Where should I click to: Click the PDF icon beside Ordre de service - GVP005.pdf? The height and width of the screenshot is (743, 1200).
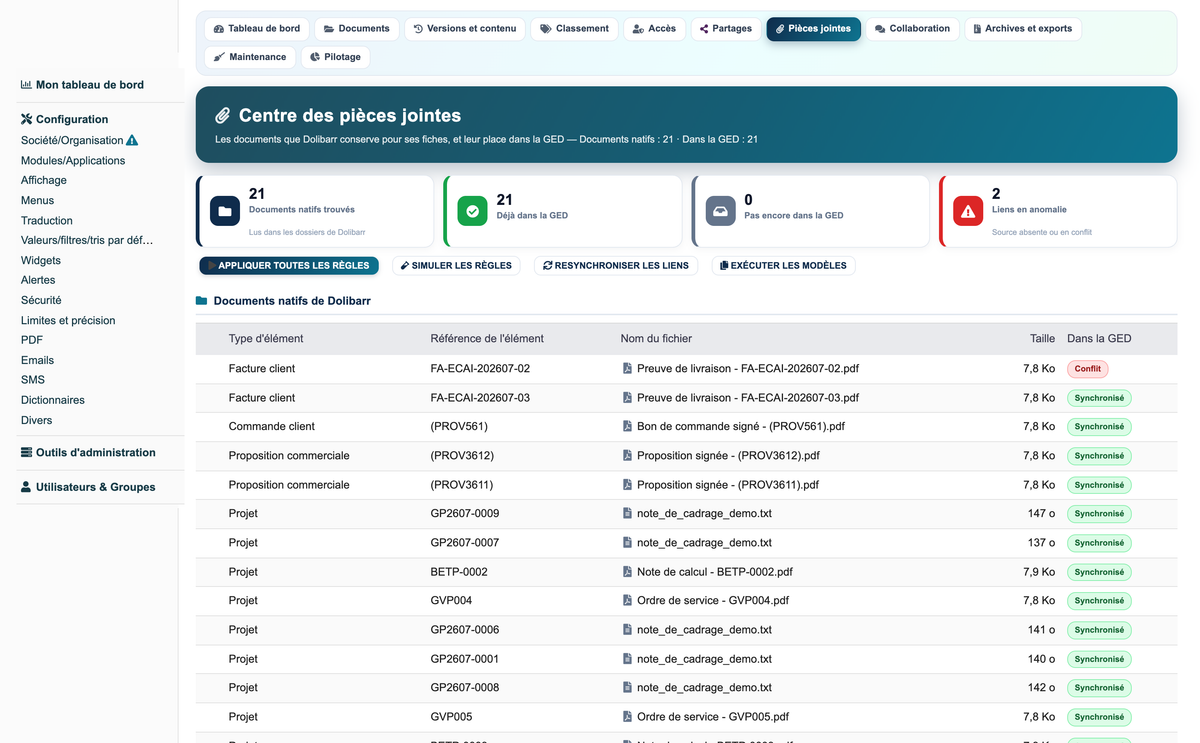pyautogui.click(x=627, y=717)
